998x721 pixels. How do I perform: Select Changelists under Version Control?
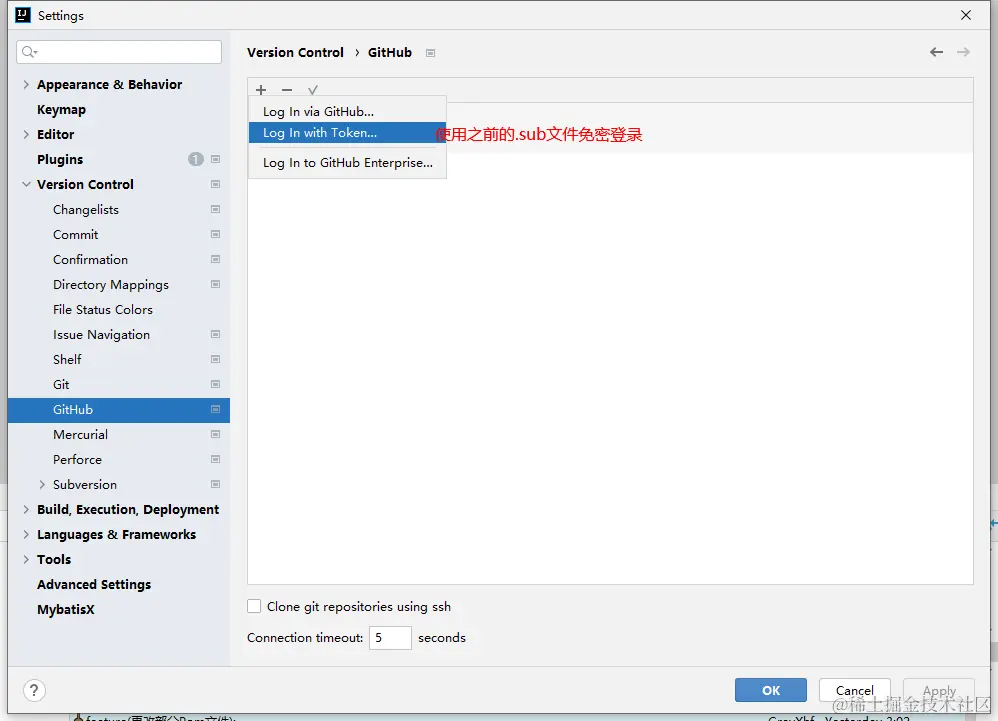[86, 209]
